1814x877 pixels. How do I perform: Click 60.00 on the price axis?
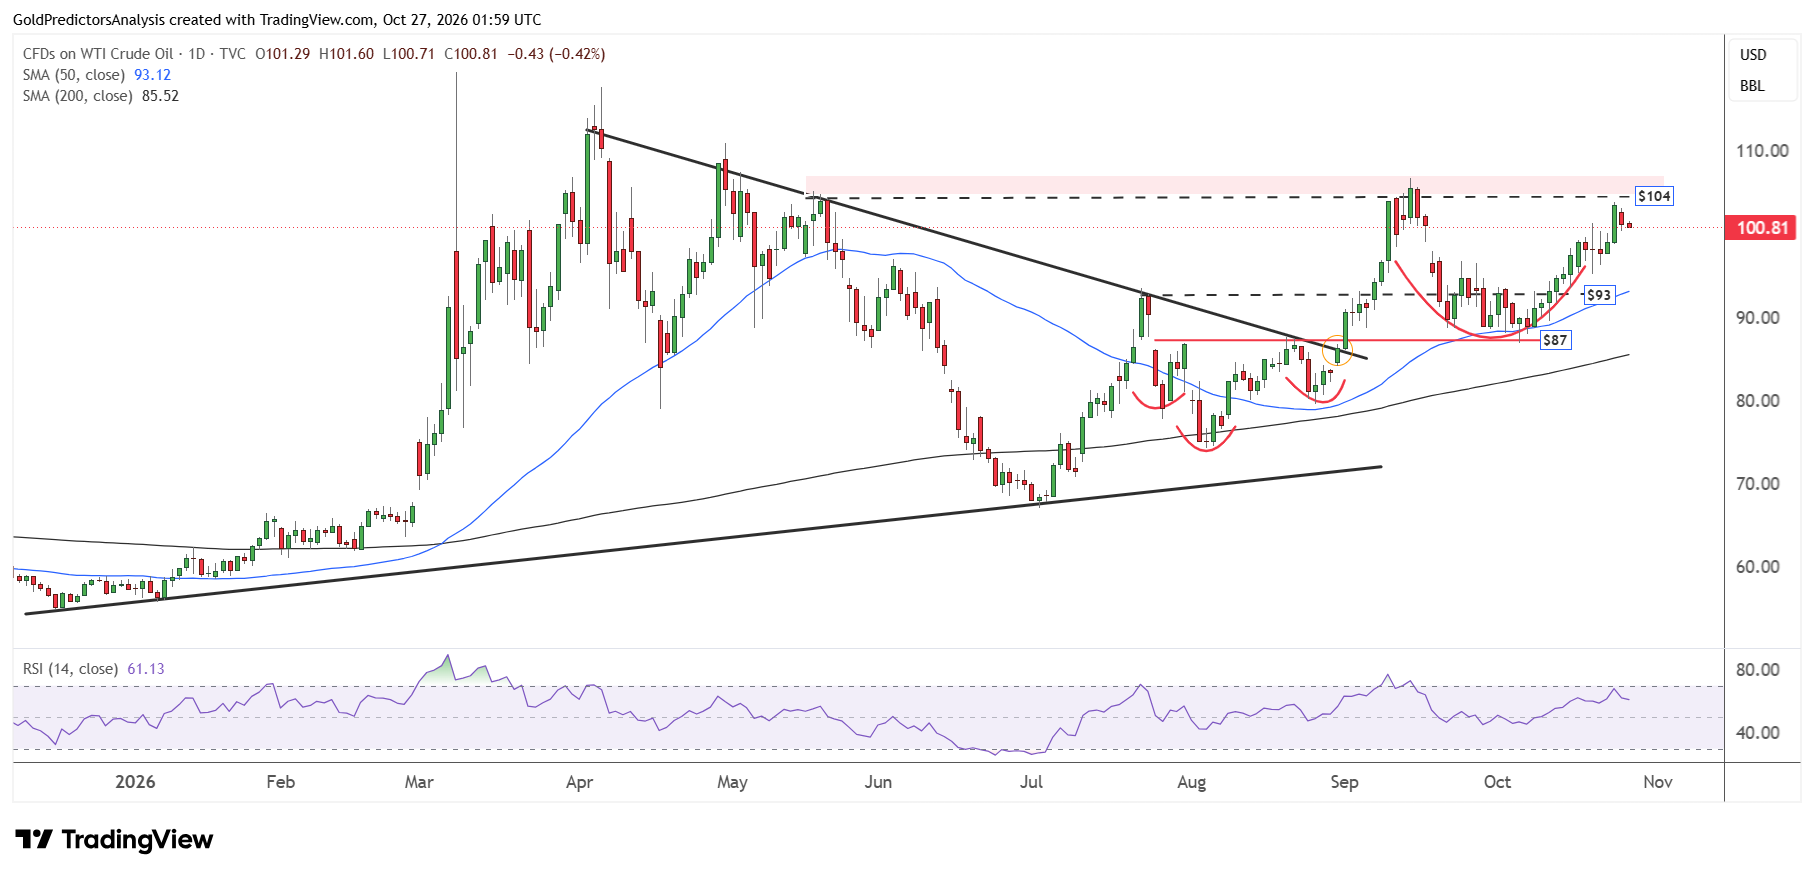[x=1758, y=567]
